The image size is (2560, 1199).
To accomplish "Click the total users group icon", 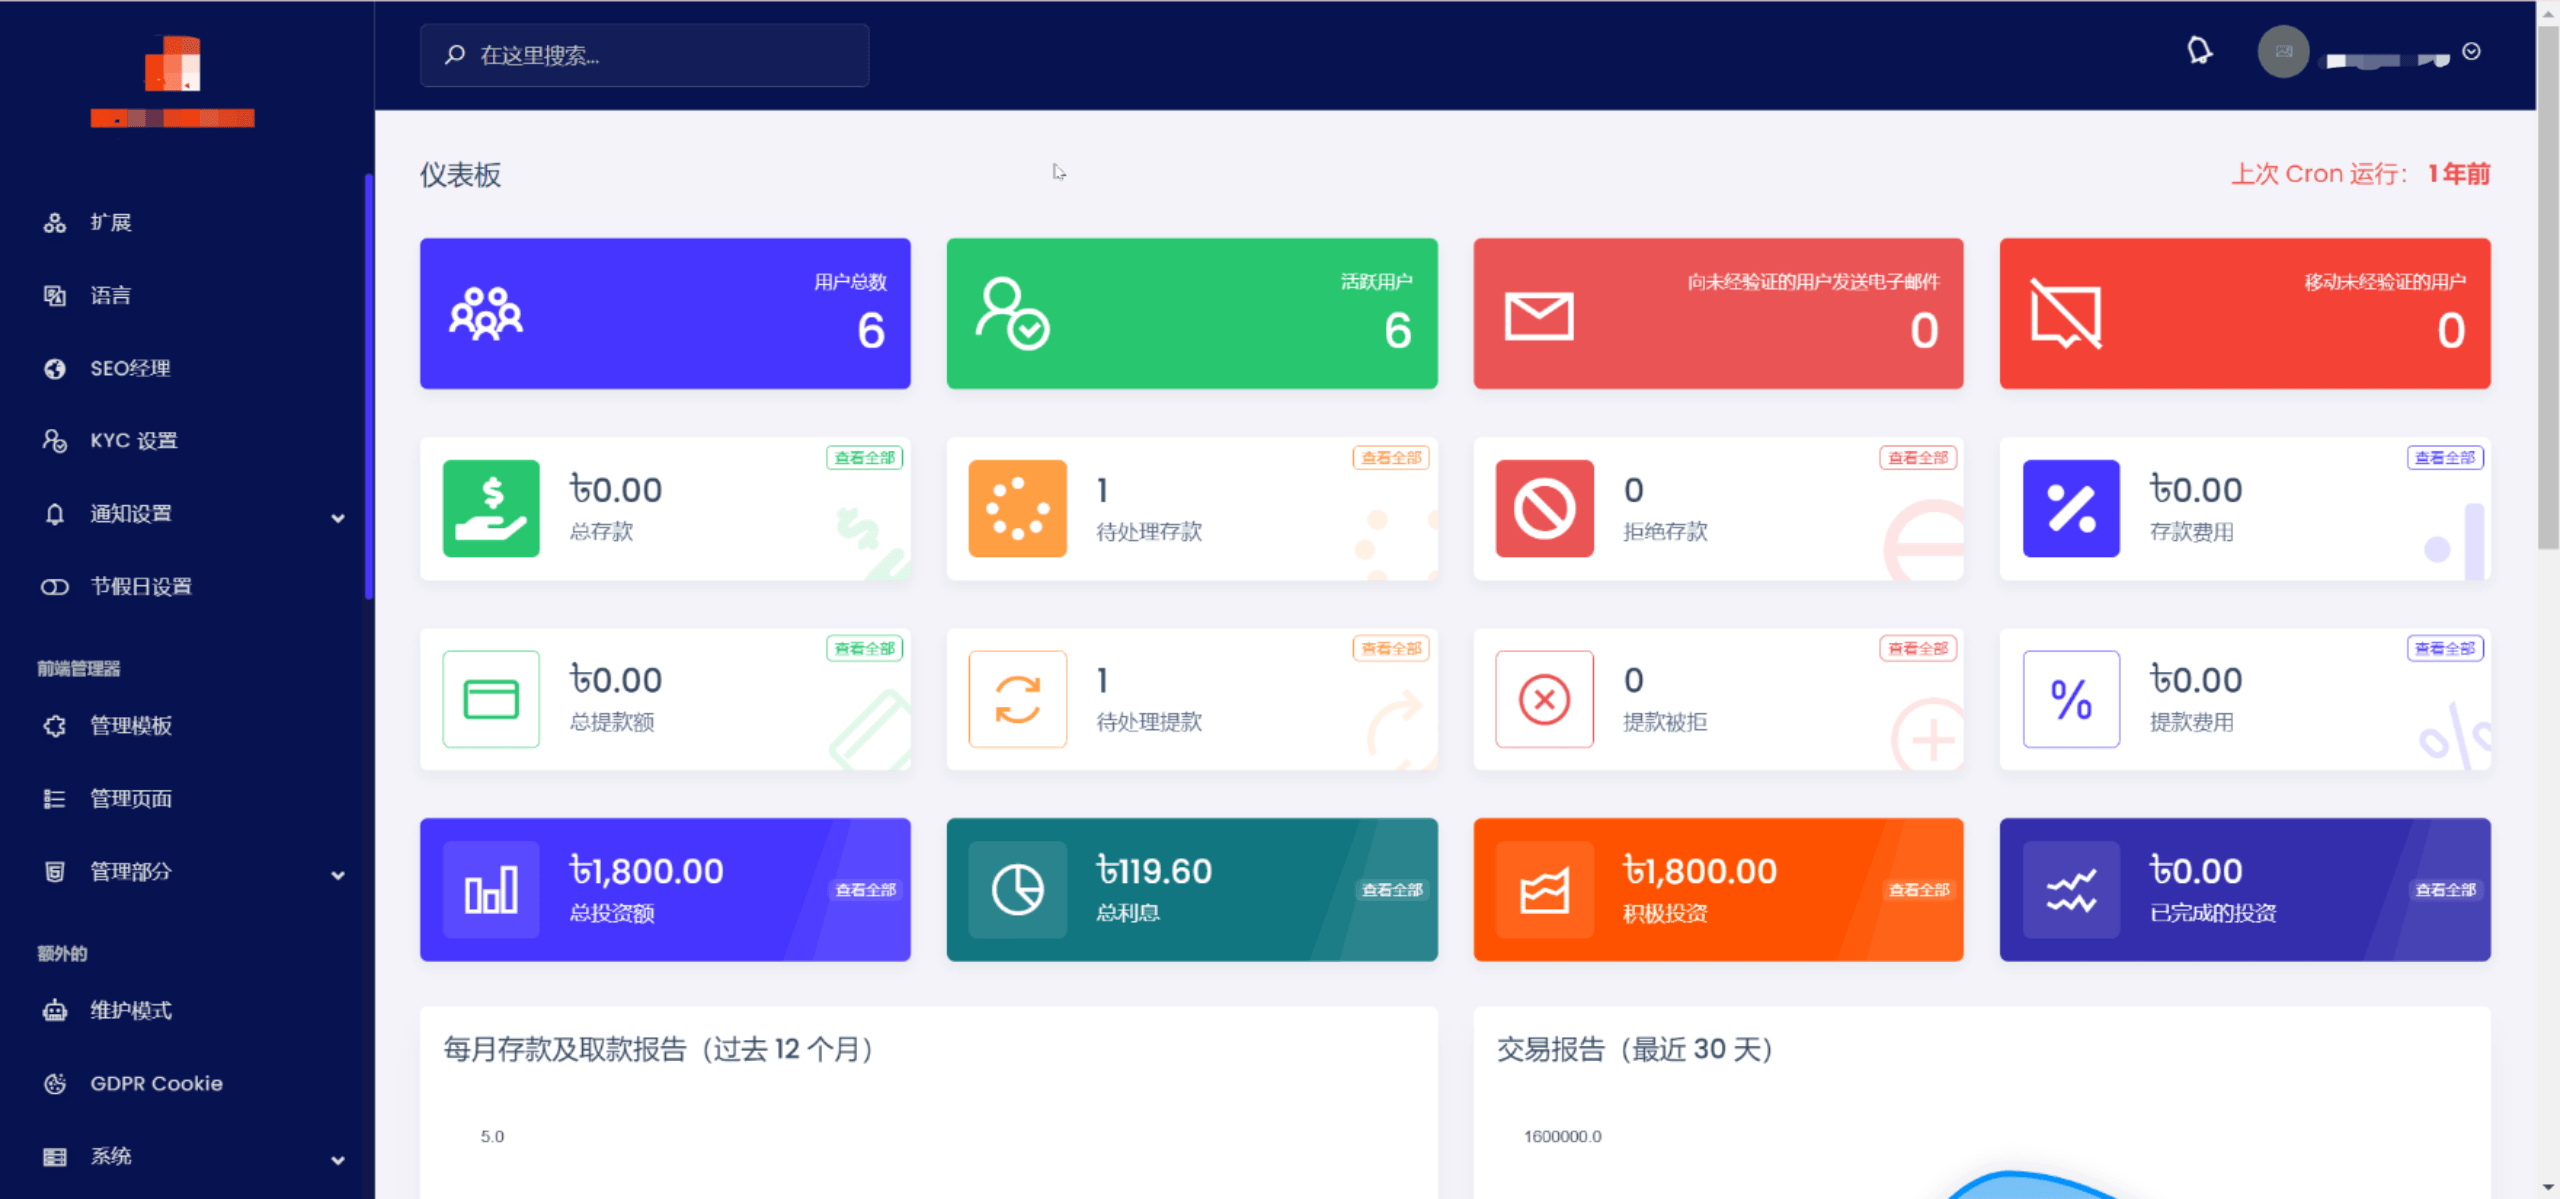I will tap(486, 314).
